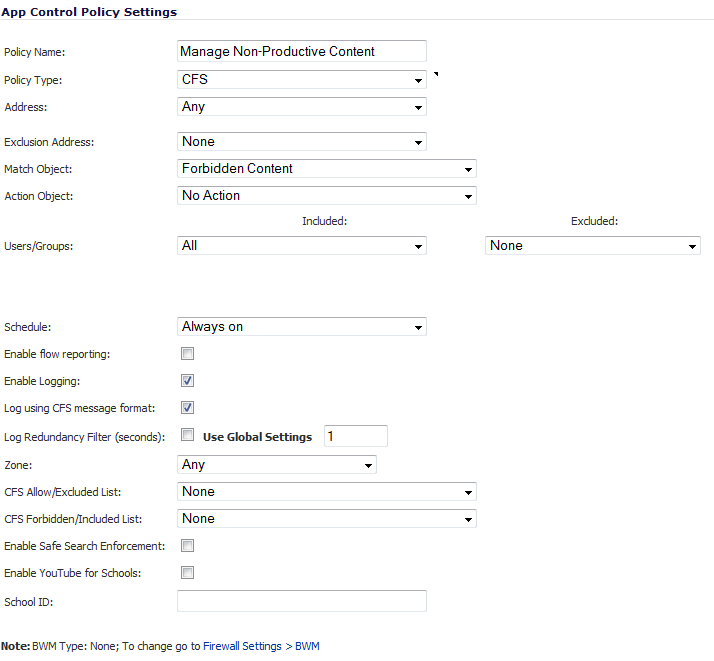Uncheck the Enable Logging checkbox
The height and width of the screenshot is (661, 714).
click(x=187, y=381)
